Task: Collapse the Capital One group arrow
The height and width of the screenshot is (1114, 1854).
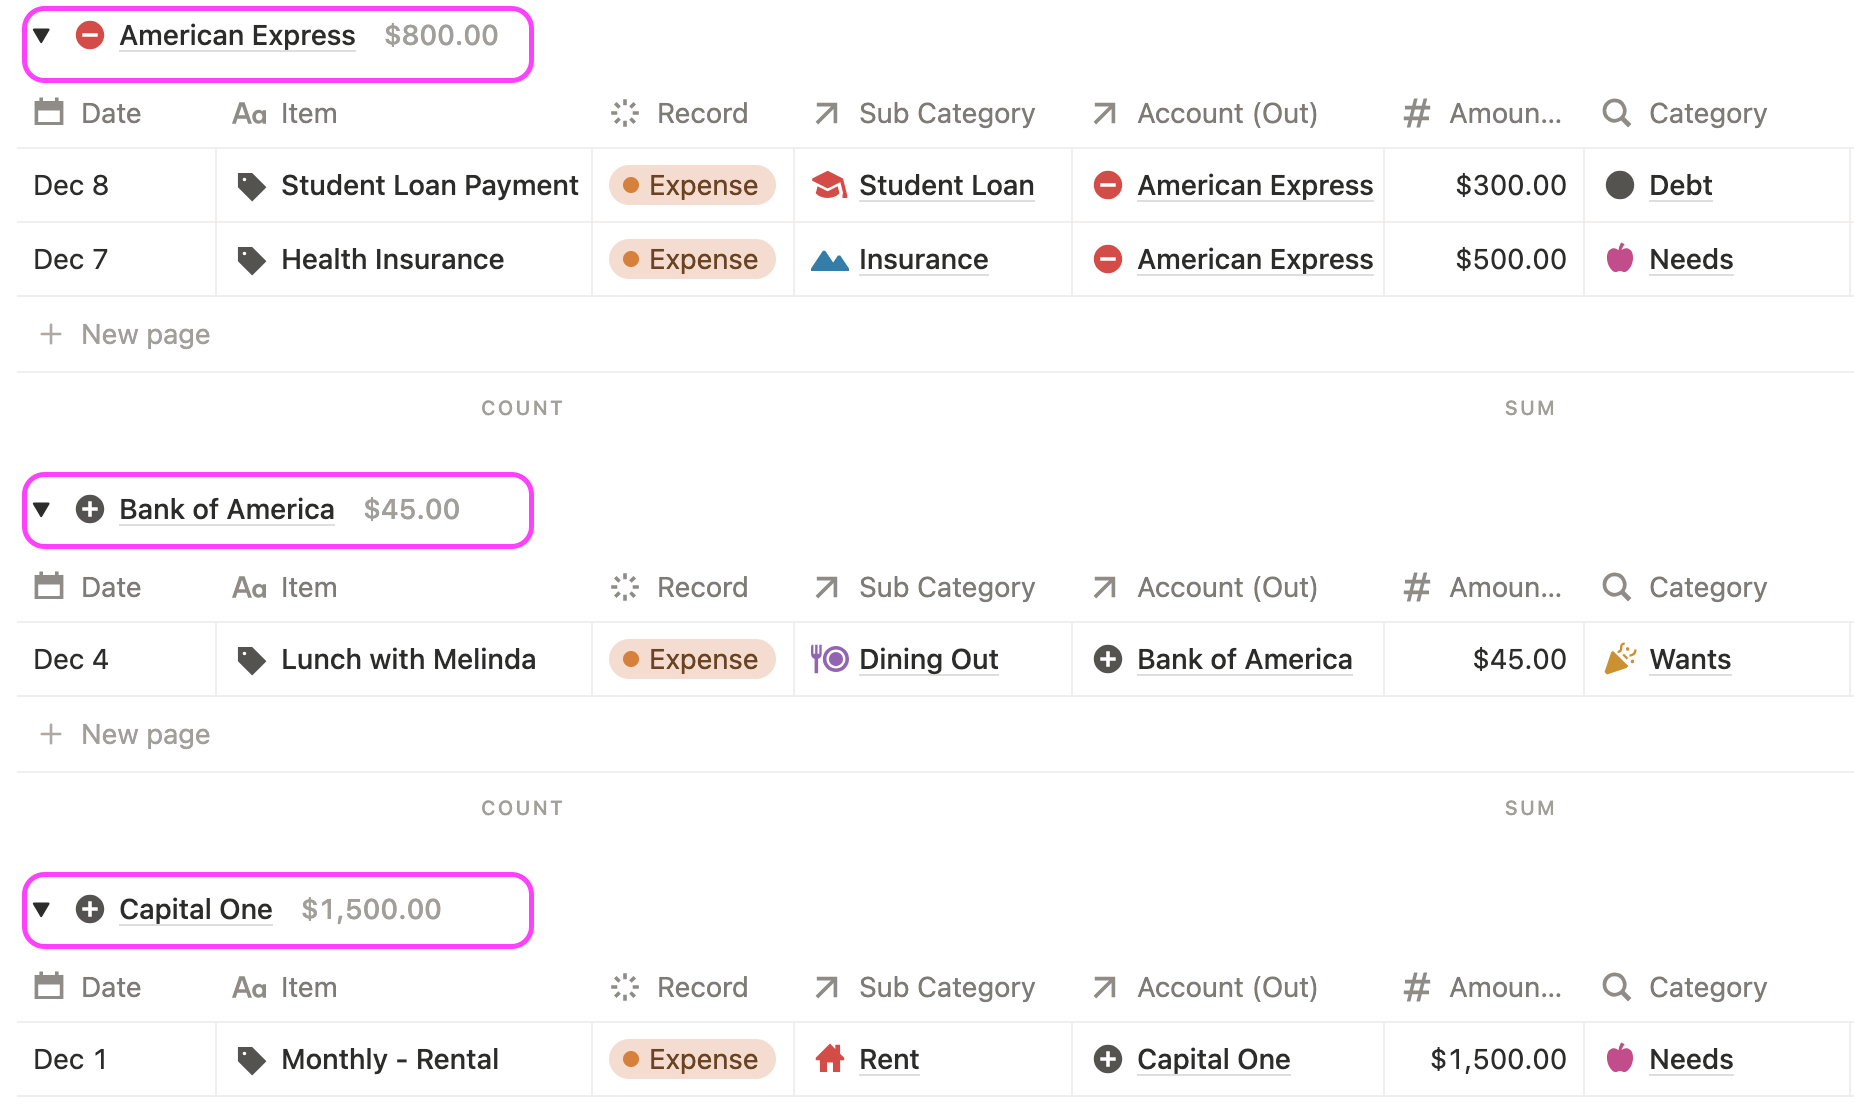Action: point(42,910)
